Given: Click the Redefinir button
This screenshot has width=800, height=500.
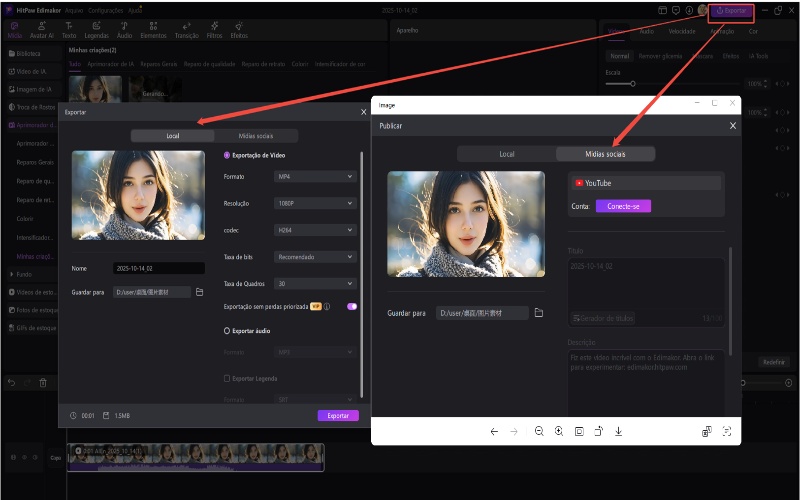Looking at the screenshot, I should pos(773,362).
